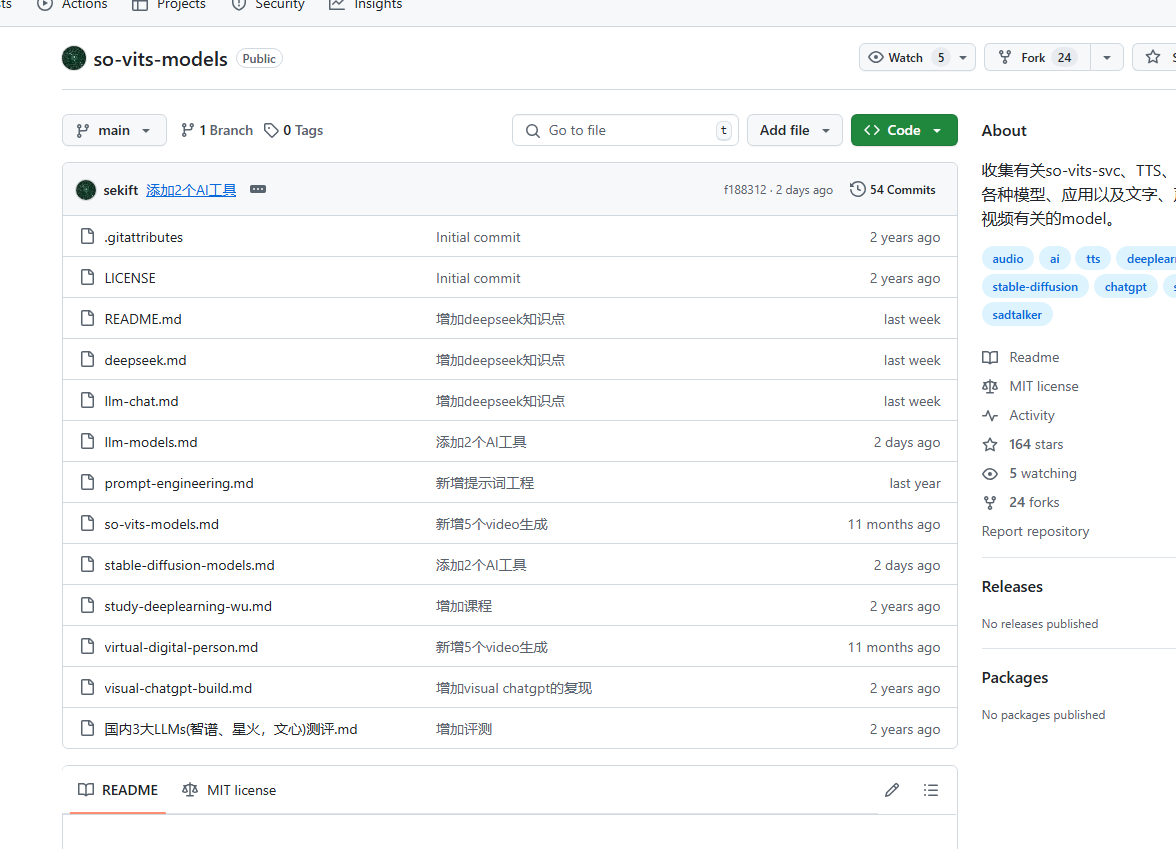Open the Projects tab
Viewport: 1176px width, 849px height.
pos(169,4)
